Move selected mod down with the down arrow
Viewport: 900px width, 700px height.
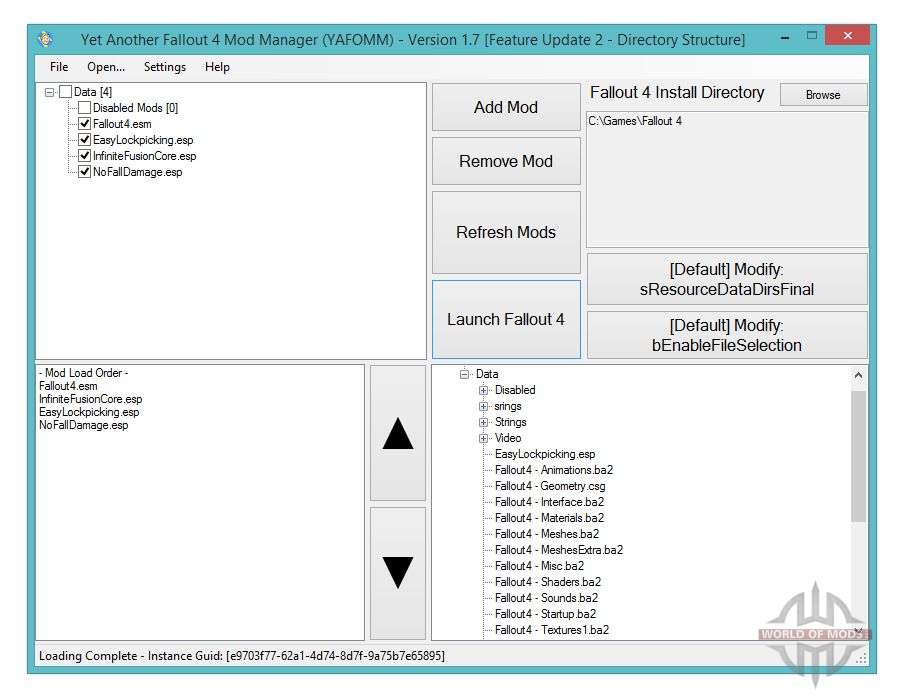398,573
